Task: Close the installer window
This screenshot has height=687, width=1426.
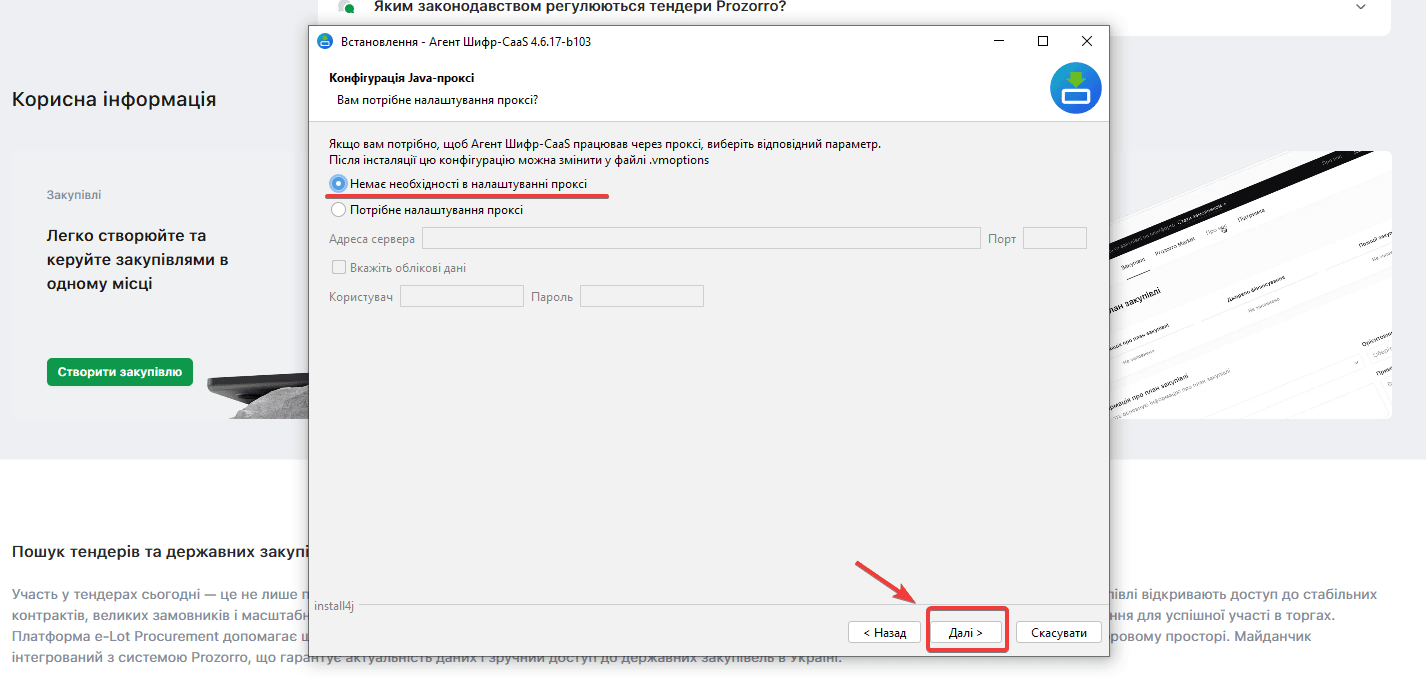Action: tap(1087, 41)
